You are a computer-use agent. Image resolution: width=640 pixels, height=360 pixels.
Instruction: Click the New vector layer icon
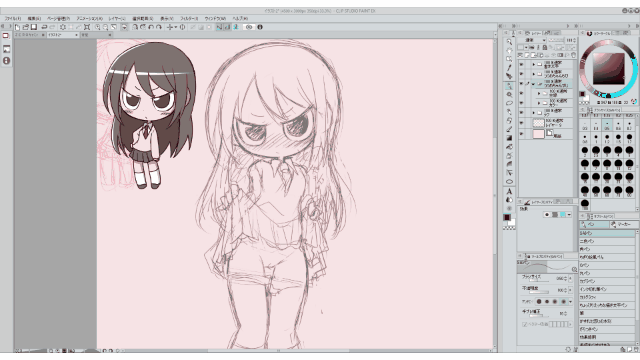[533, 55]
